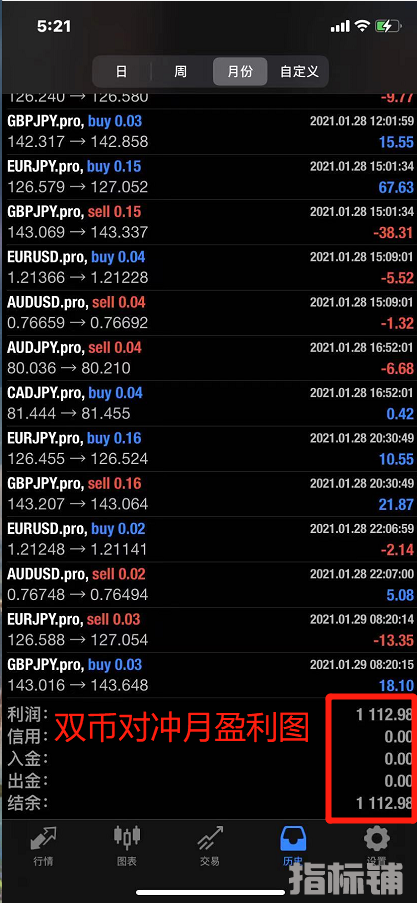Image resolution: width=417 pixels, height=903 pixels.
Task: Open CADJPY.pro buy 0.04 trade row
Action: [208, 404]
